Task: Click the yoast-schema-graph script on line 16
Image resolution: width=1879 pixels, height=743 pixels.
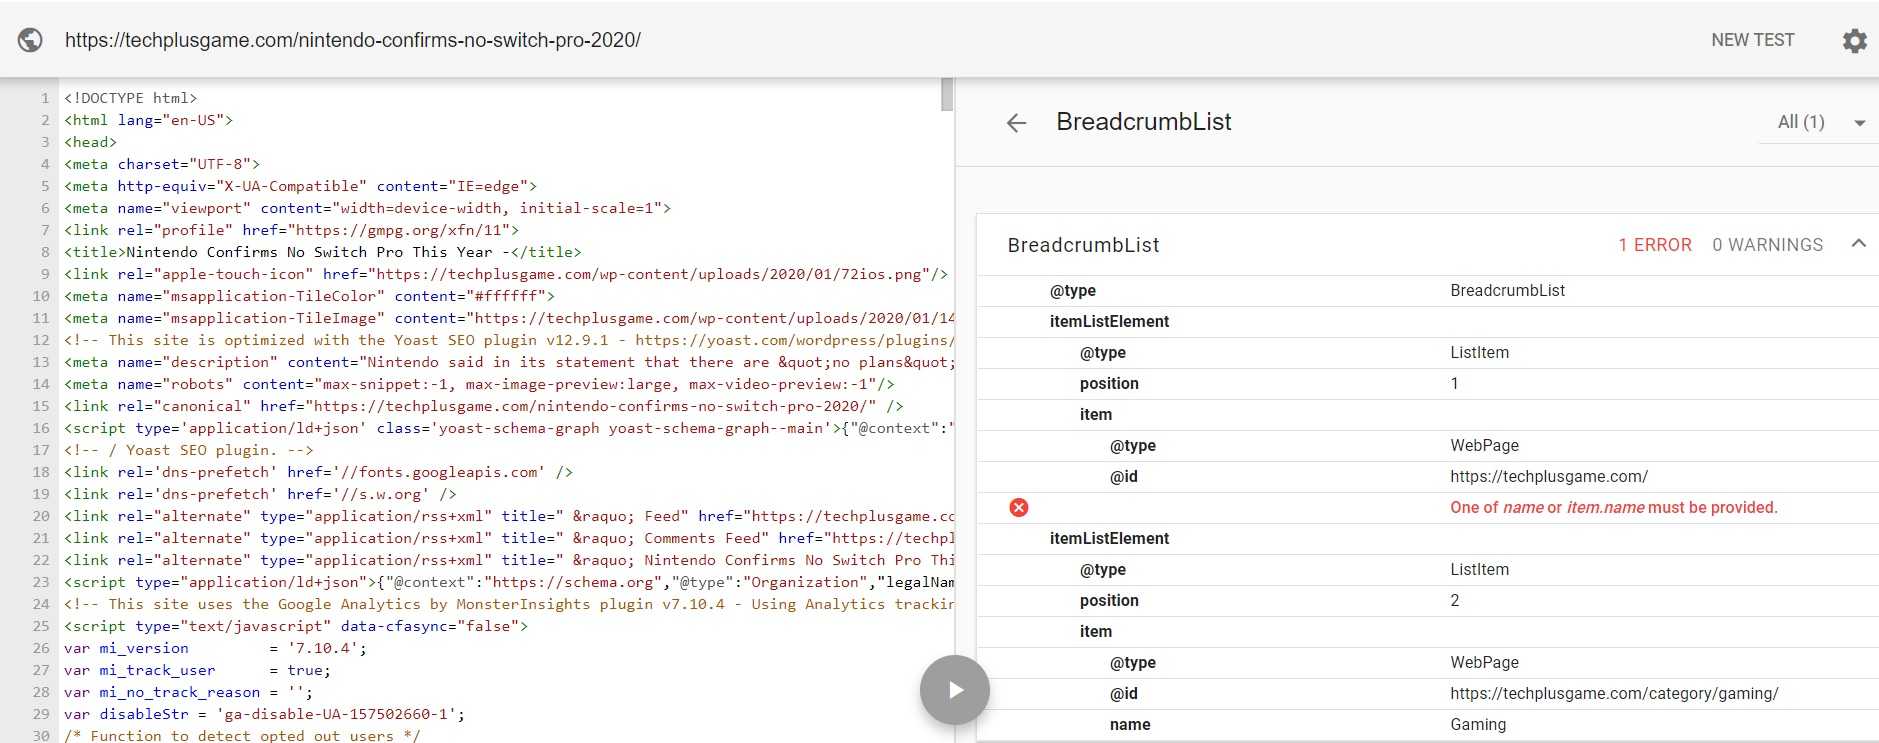Action: click(509, 428)
